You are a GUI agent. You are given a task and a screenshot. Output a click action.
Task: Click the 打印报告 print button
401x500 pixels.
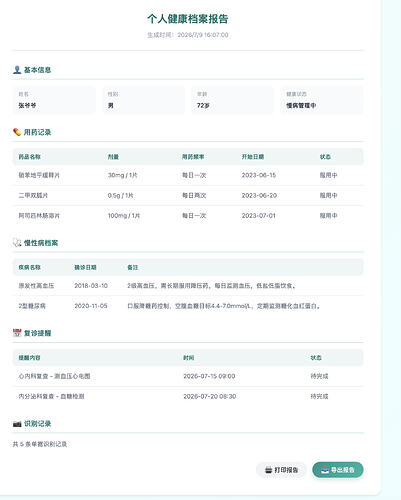pos(281,470)
